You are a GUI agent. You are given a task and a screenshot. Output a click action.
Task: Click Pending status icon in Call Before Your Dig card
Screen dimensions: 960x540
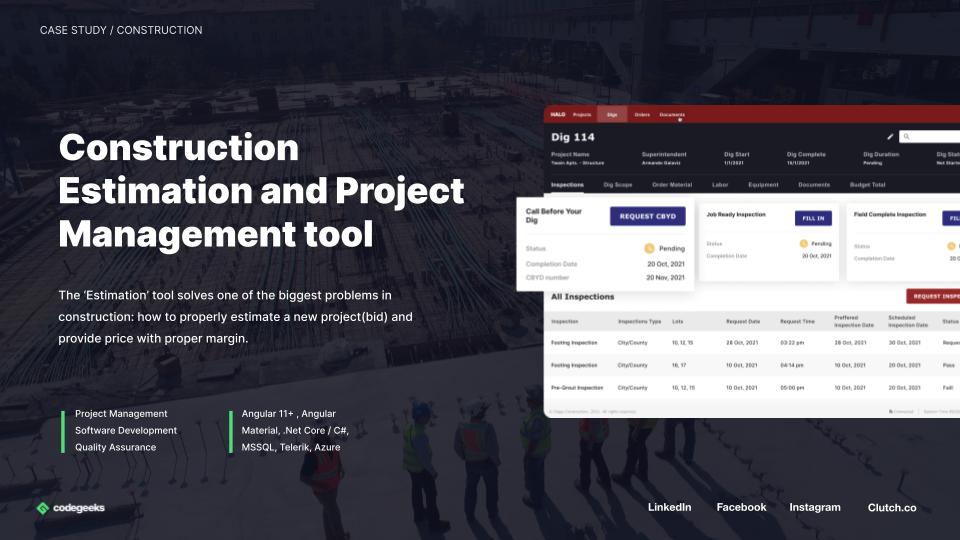click(x=649, y=248)
